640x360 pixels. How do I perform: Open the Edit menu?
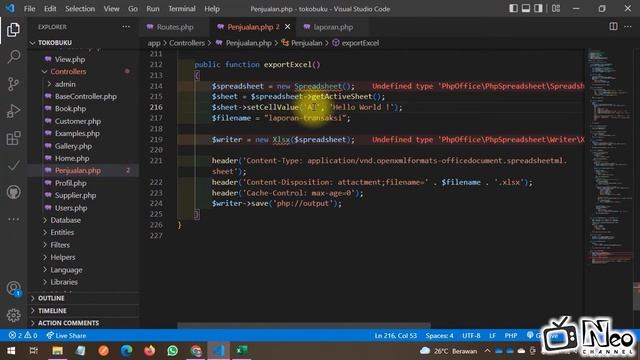click(x=50, y=9)
